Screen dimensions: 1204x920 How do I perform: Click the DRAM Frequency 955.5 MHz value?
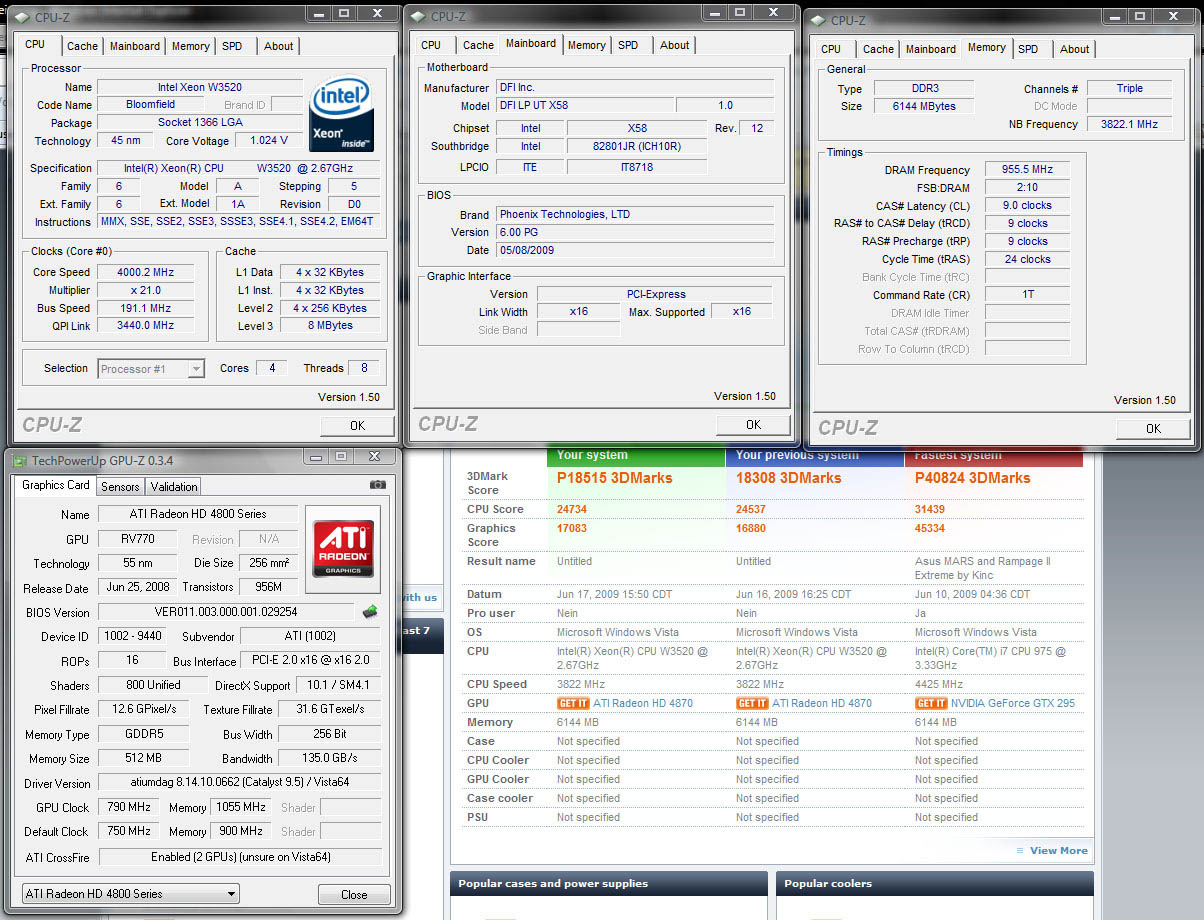(1027, 170)
